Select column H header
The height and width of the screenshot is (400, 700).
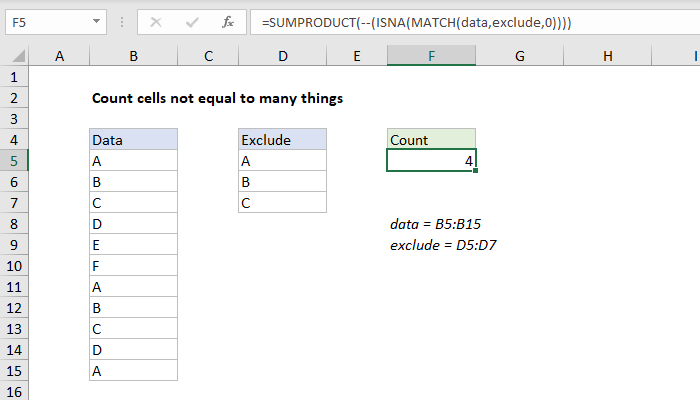[608, 57]
